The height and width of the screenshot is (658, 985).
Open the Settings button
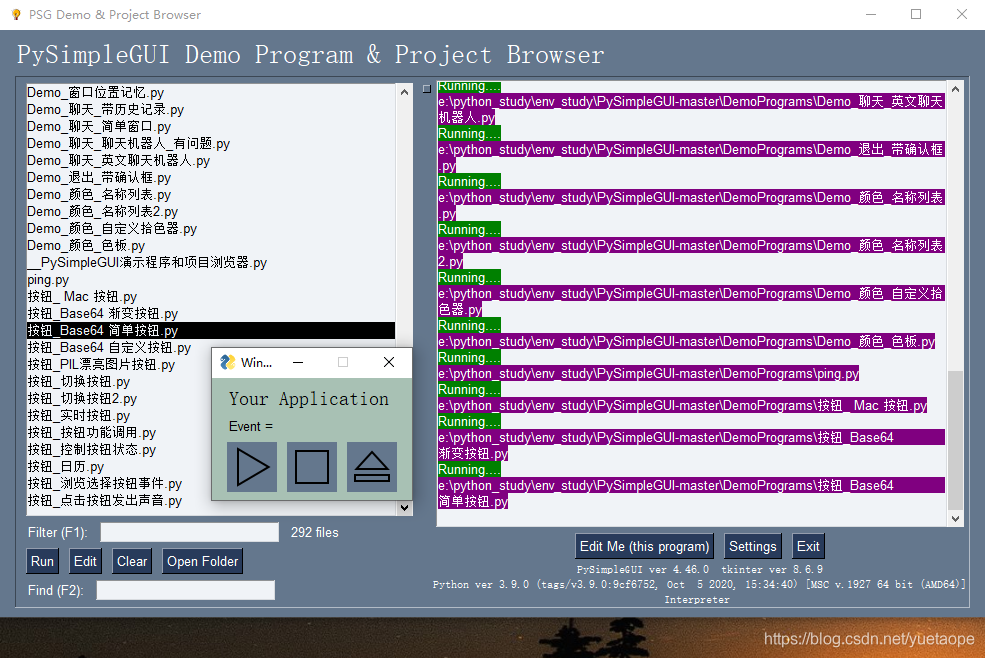tap(753, 546)
